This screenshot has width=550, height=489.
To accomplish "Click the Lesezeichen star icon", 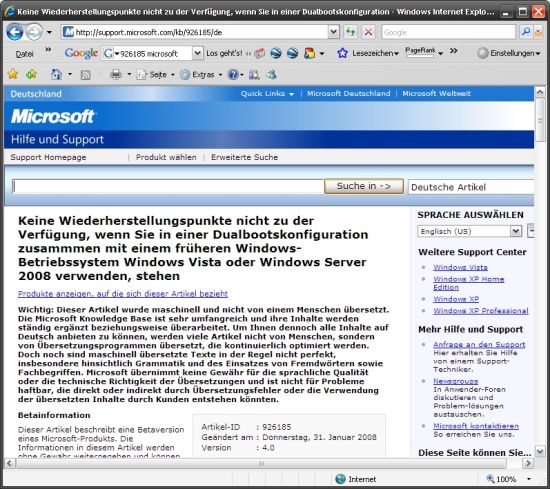I will (x=342, y=53).
